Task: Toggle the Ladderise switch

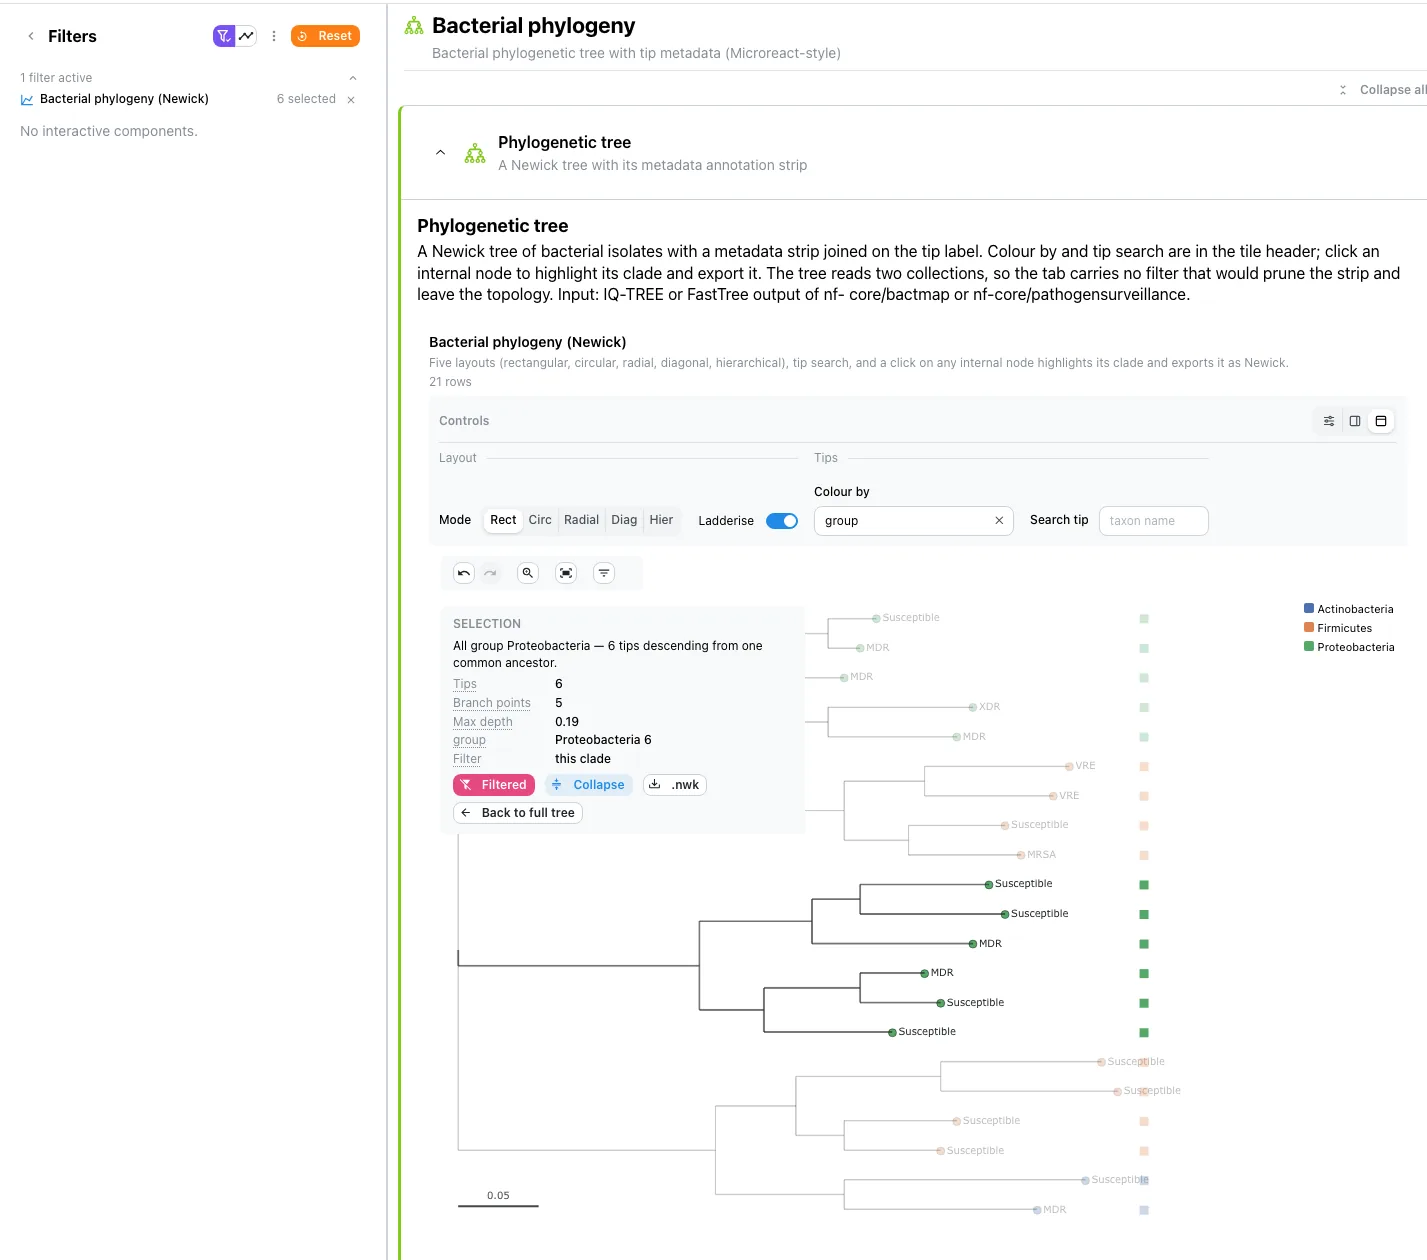Action: coord(782,521)
